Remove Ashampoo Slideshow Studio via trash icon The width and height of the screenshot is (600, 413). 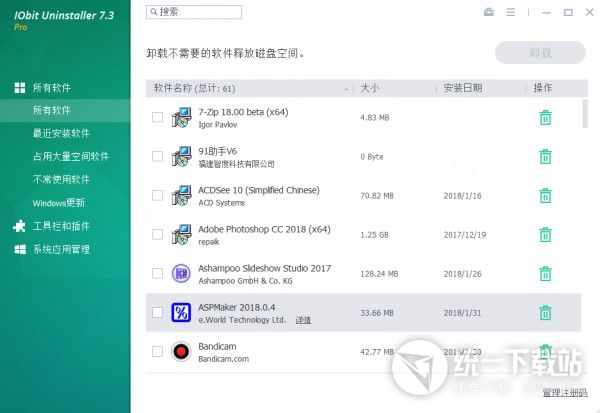point(545,274)
